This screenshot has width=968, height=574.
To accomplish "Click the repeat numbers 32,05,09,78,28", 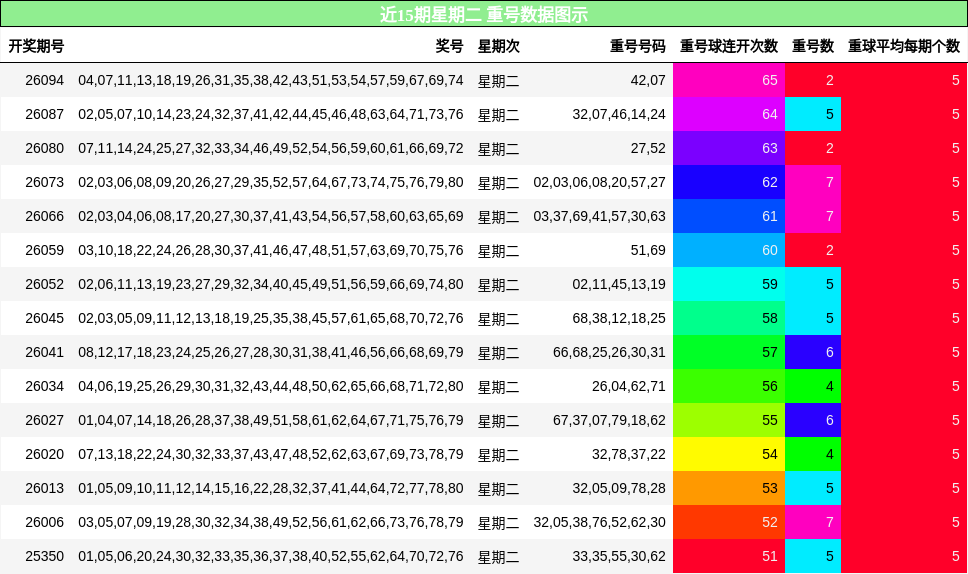I will 619,488.
